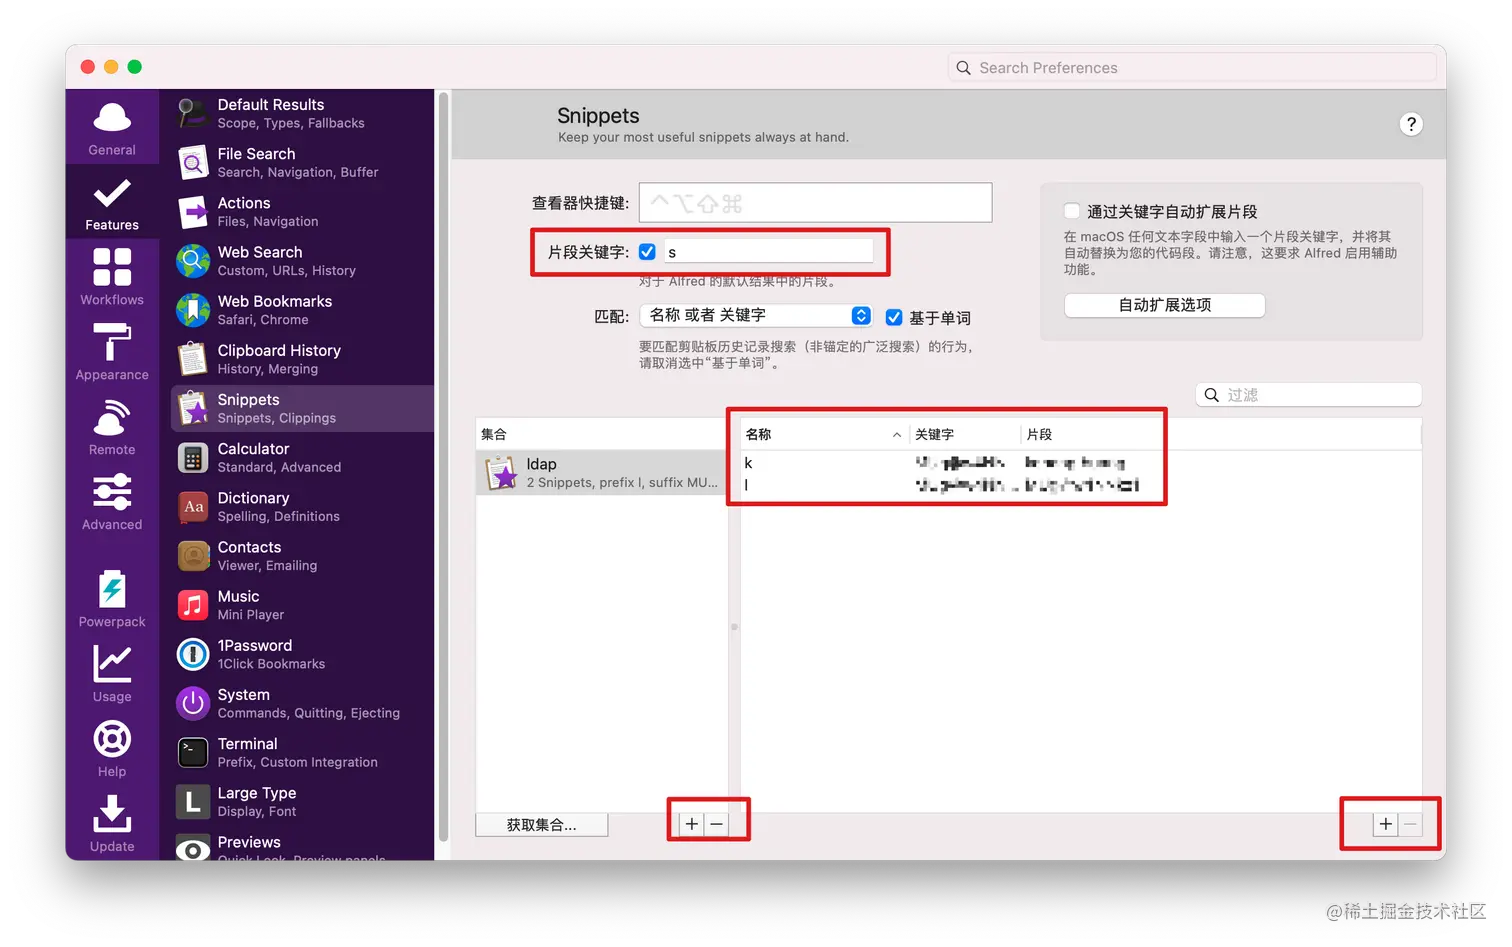Open the Advanced tab
The height and width of the screenshot is (947, 1512).
[112, 502]
